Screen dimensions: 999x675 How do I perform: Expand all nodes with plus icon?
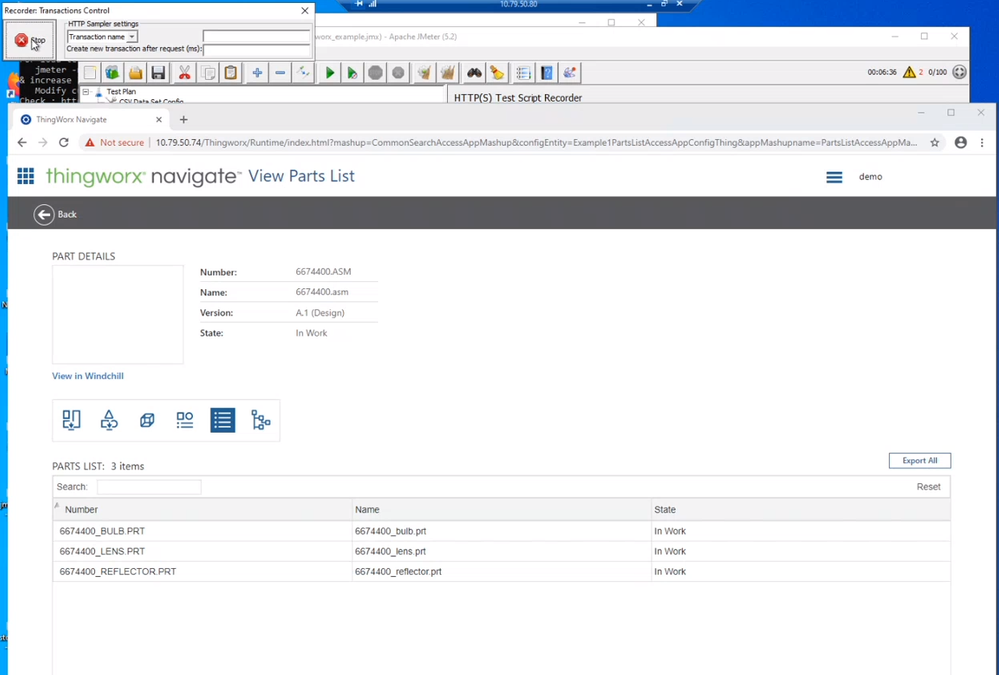point(257,73)
